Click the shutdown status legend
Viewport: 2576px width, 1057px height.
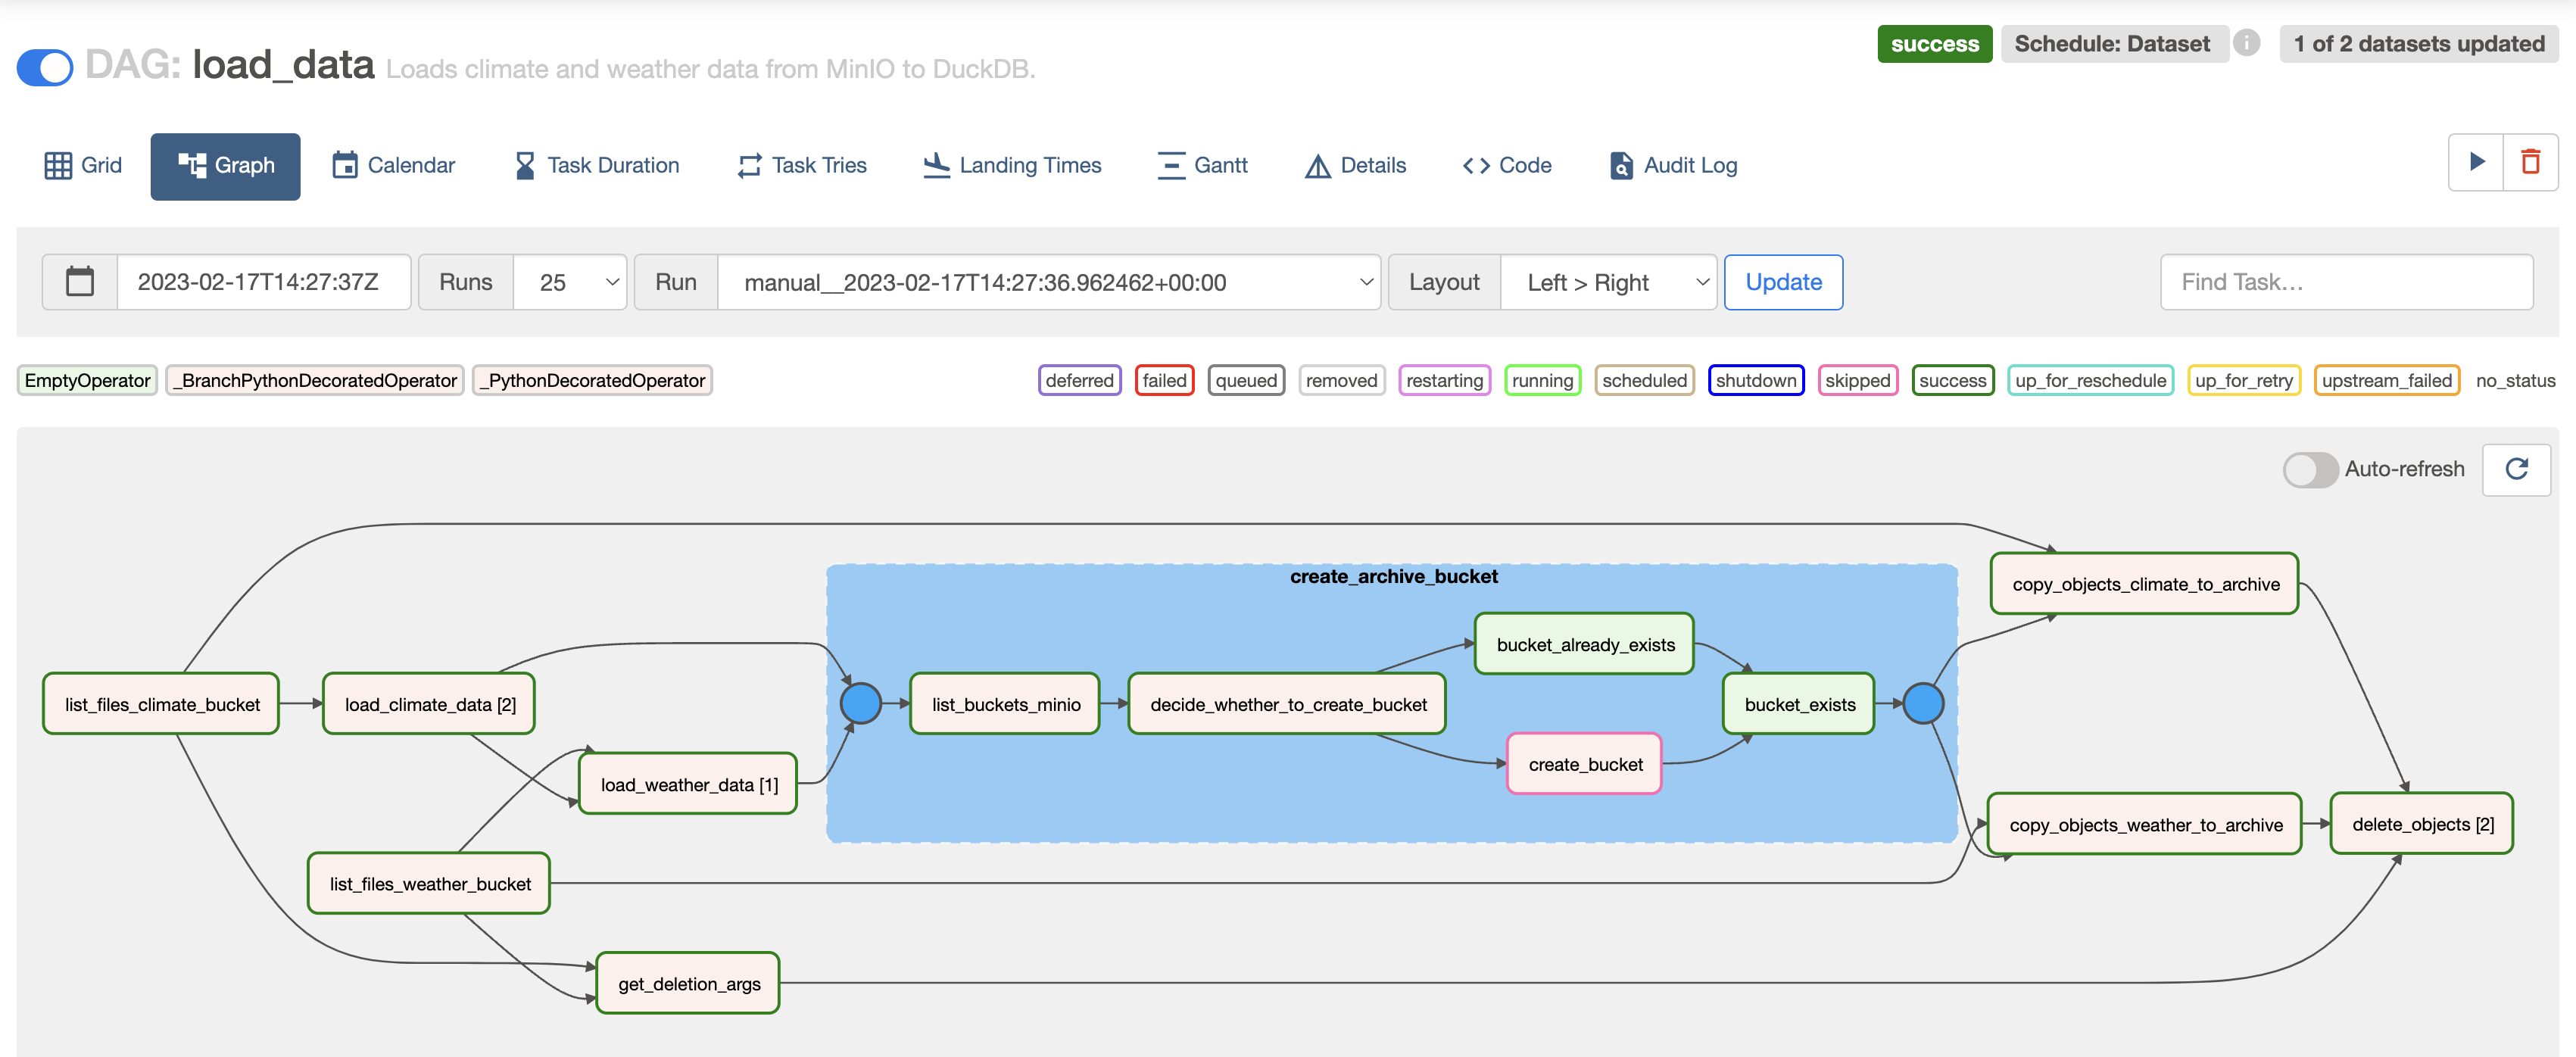[1756, 380]
